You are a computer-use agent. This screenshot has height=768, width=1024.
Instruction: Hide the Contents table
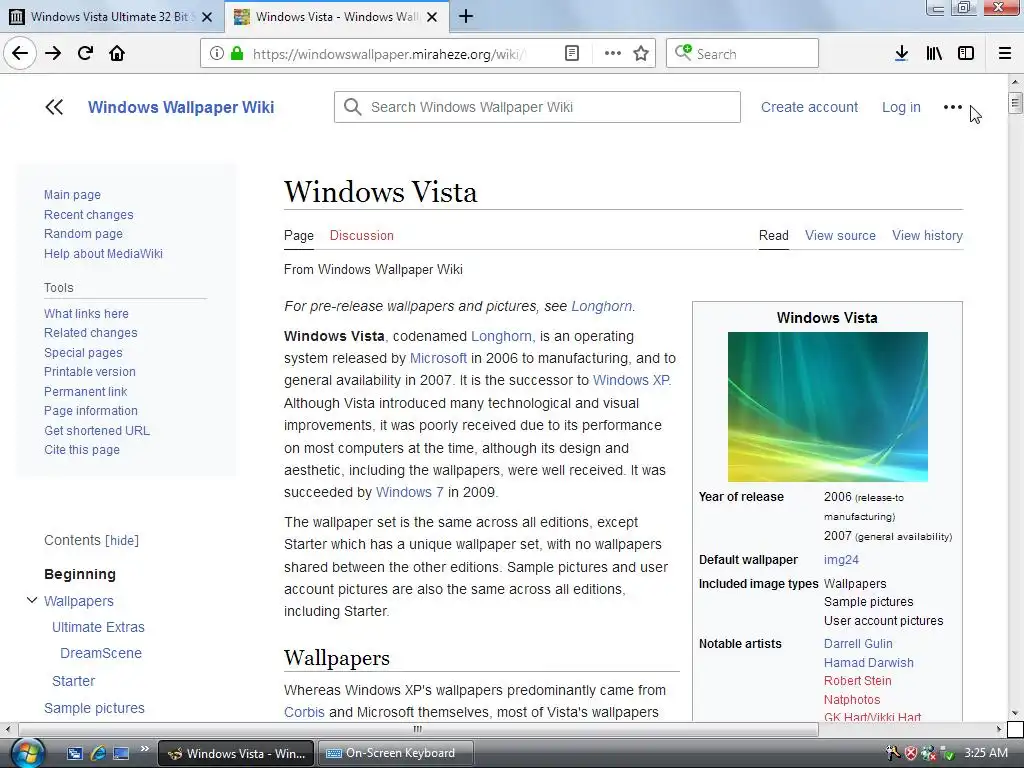coord(122,540)
